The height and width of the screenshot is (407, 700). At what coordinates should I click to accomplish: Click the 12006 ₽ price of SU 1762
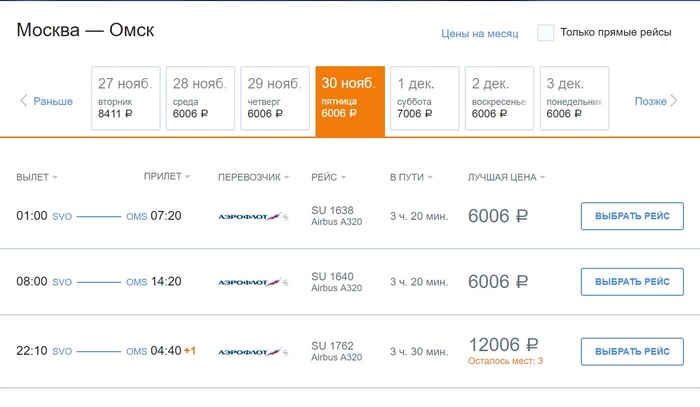pyautogui.click(x=504, y=345)
